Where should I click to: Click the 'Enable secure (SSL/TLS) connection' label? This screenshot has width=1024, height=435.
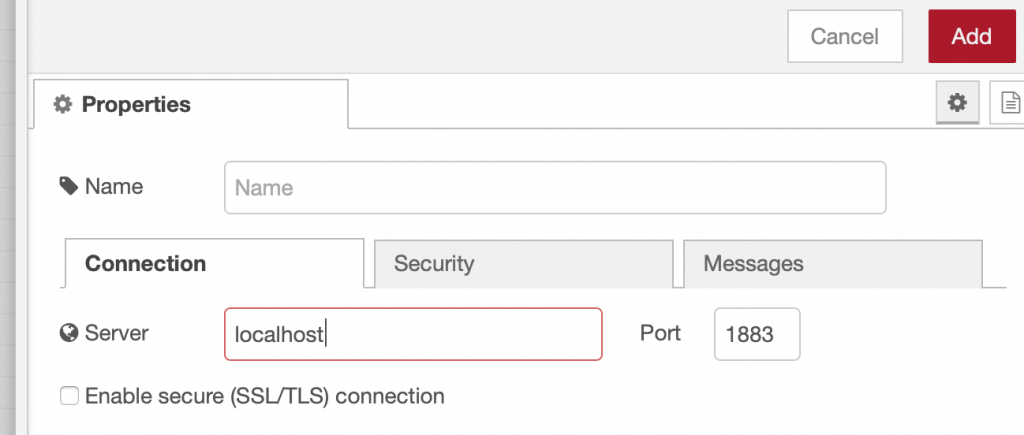264,396
